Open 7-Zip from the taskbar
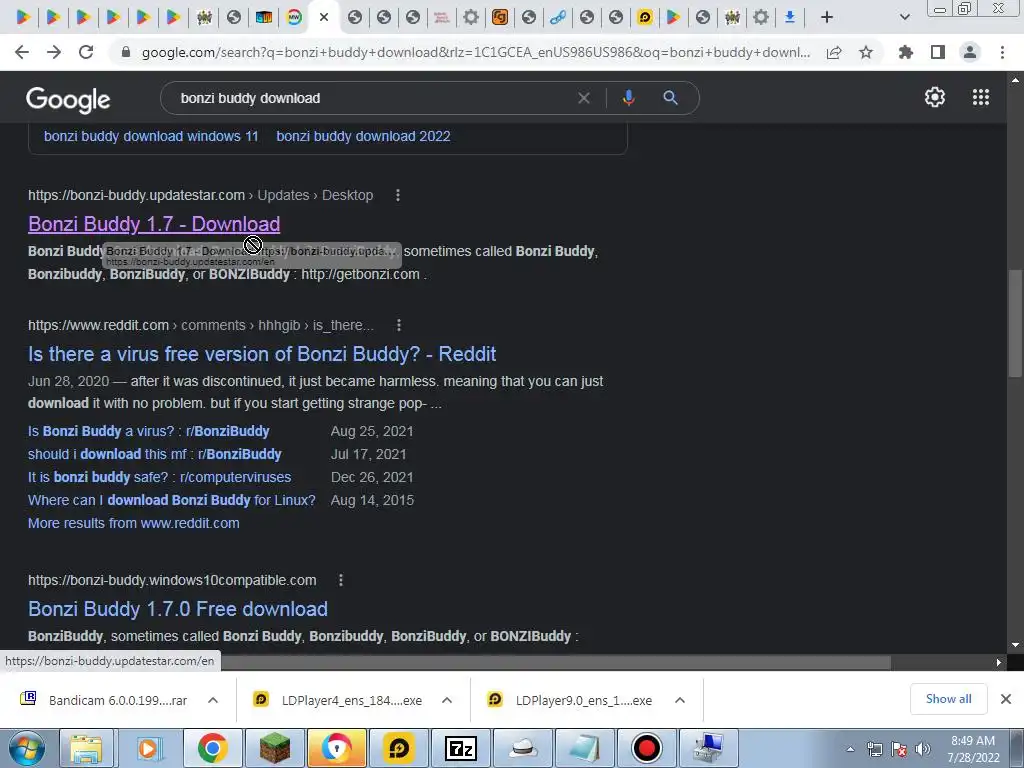This screenshot has height=768, width=1024. (460, 748)
